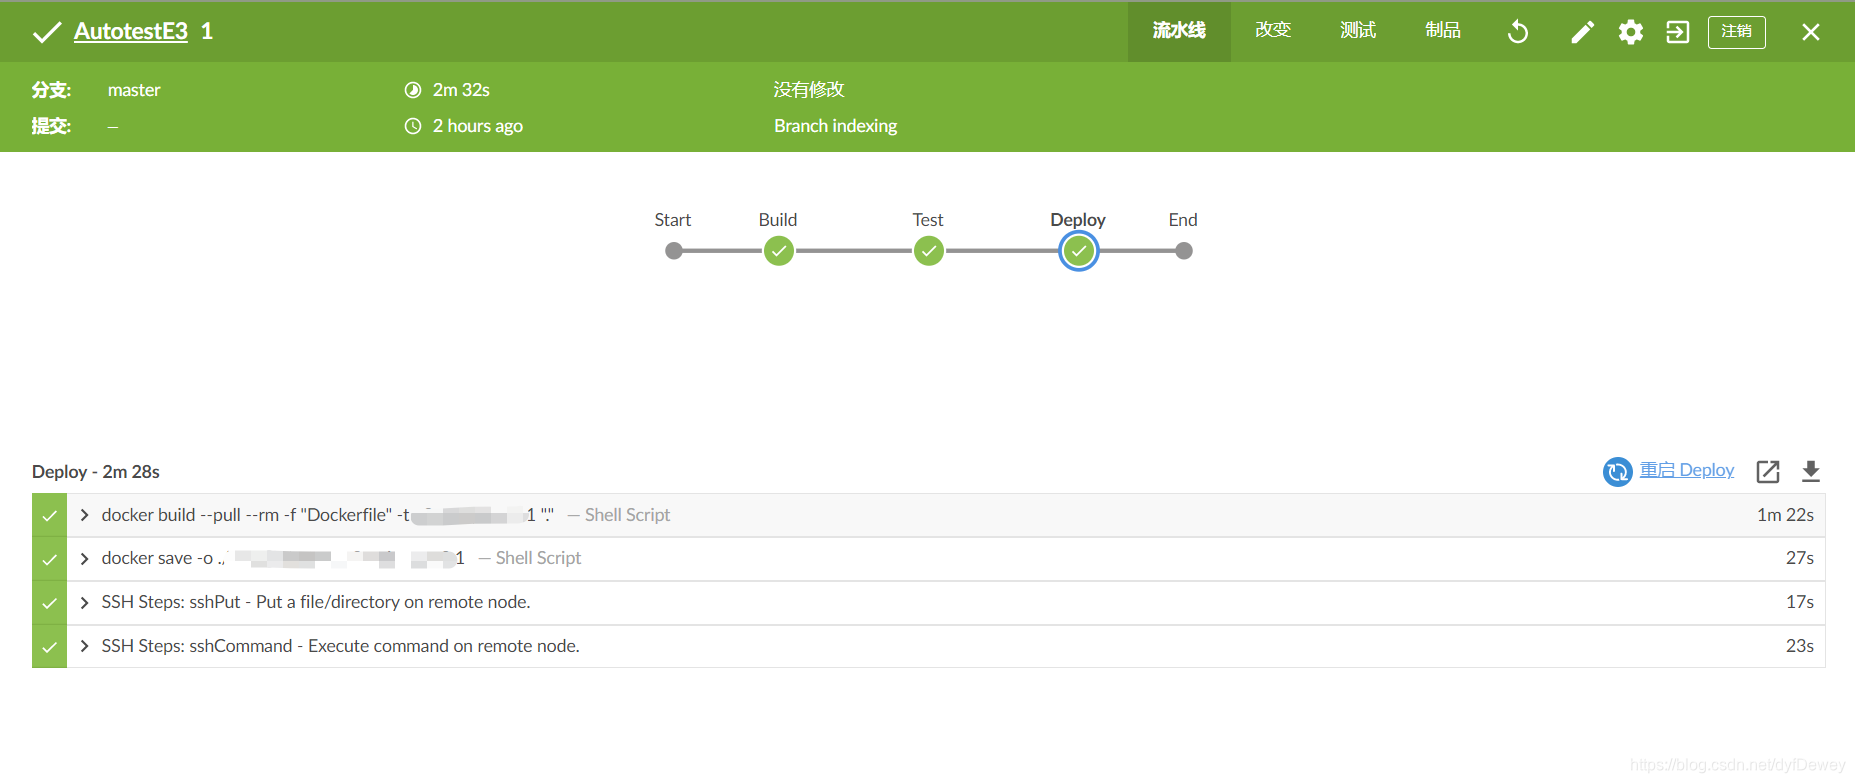1855x783 pixels.
Task: Click the 'Start' label above pipeline
Action: 673,220
